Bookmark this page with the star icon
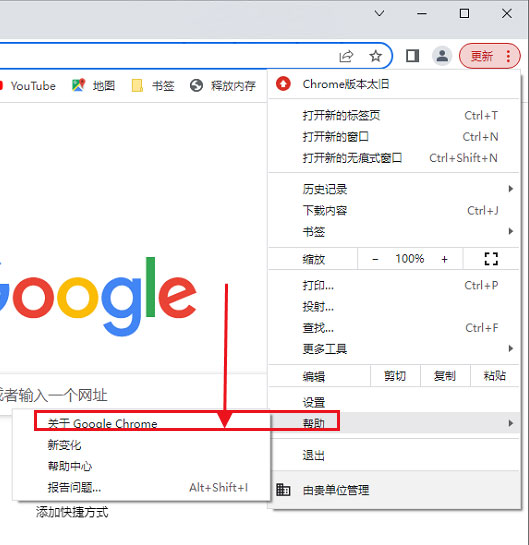This screenshot has height=545, width=529. 375,56
